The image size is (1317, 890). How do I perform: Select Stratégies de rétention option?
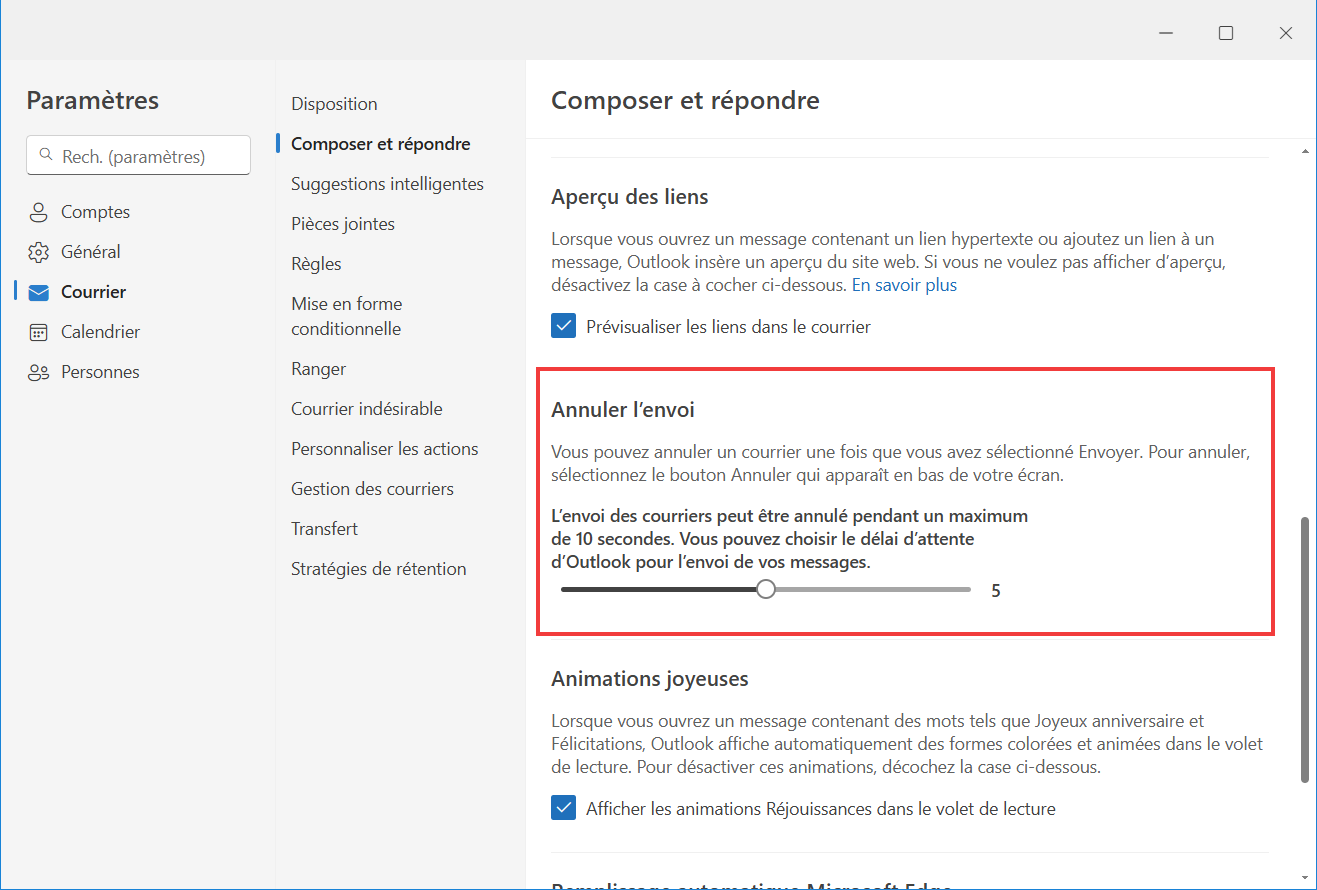[379, 569]
